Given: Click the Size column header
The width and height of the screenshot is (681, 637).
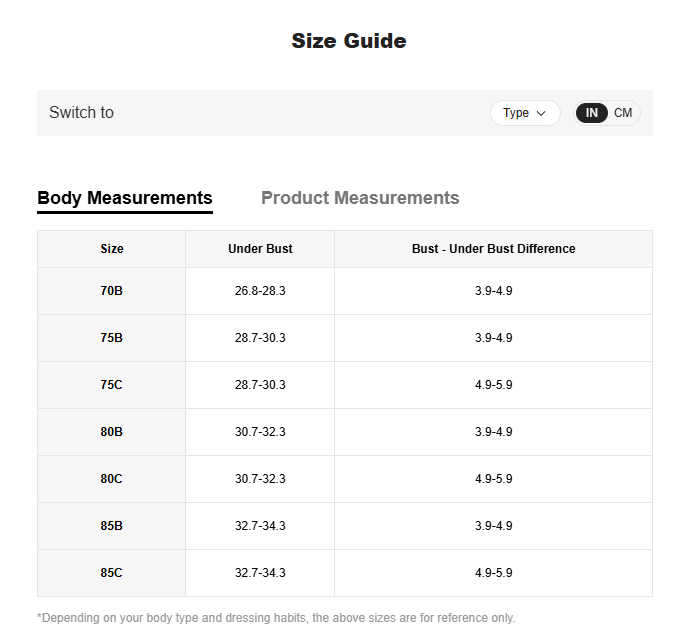Looking at the screenshot, I should 112,249.
